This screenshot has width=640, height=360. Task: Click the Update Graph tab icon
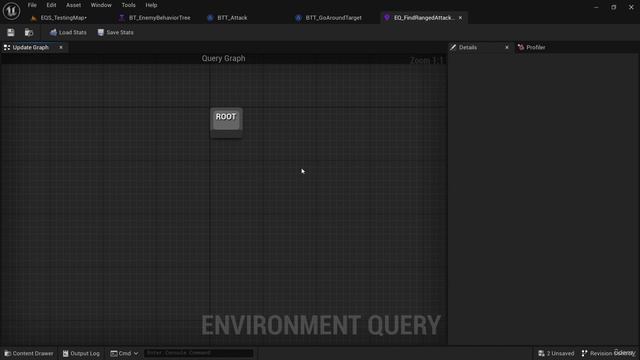point(7,47)
